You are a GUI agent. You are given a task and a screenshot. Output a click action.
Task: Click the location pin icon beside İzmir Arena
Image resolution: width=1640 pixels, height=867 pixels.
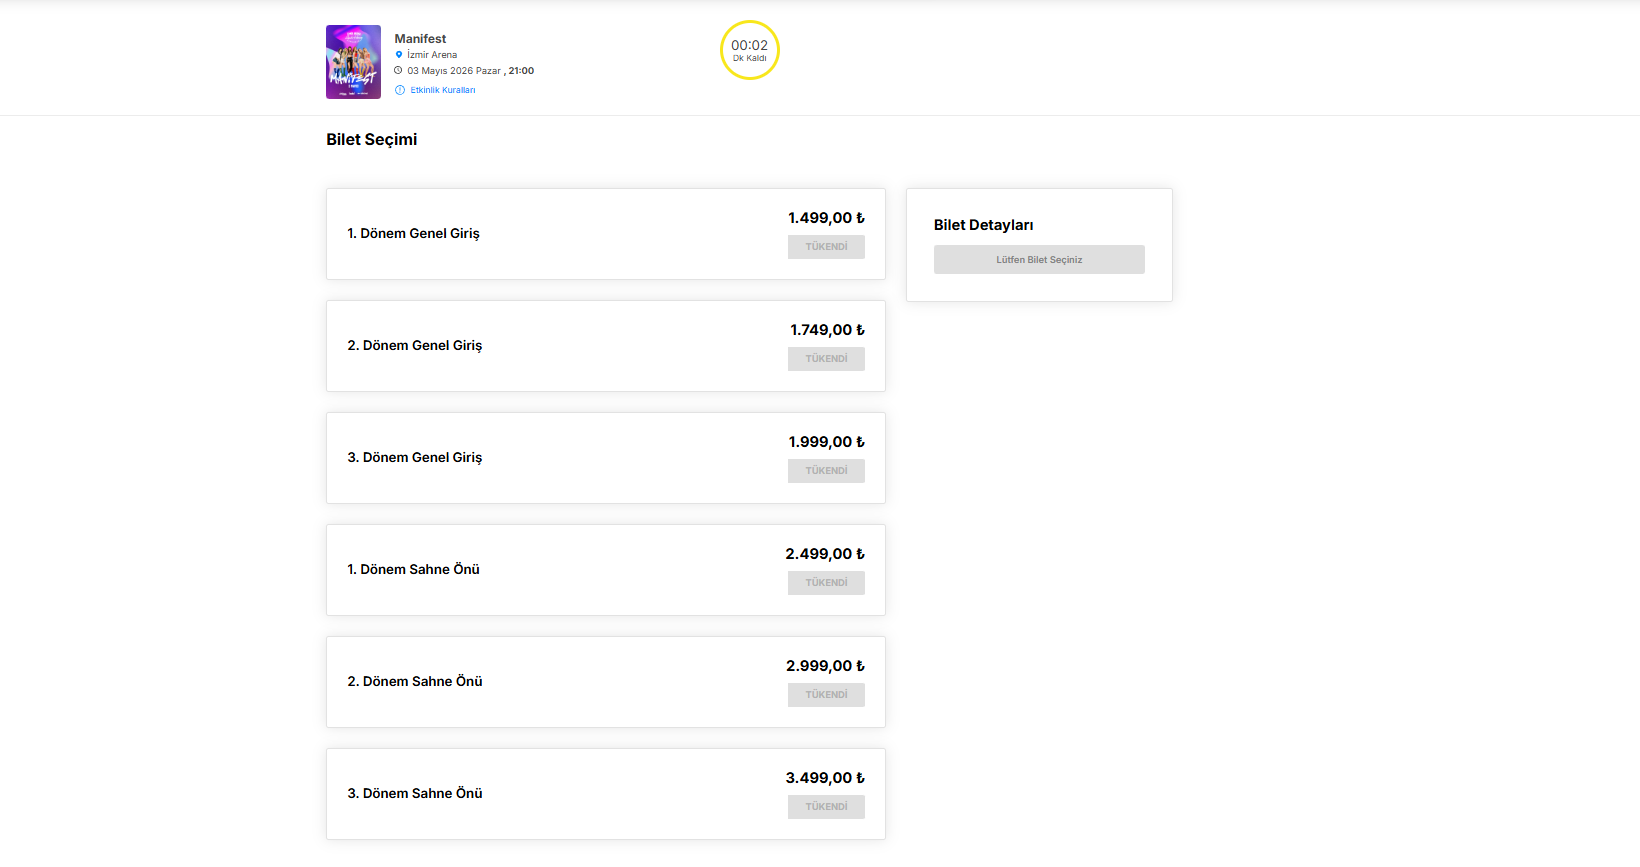[x=399, y=55]
